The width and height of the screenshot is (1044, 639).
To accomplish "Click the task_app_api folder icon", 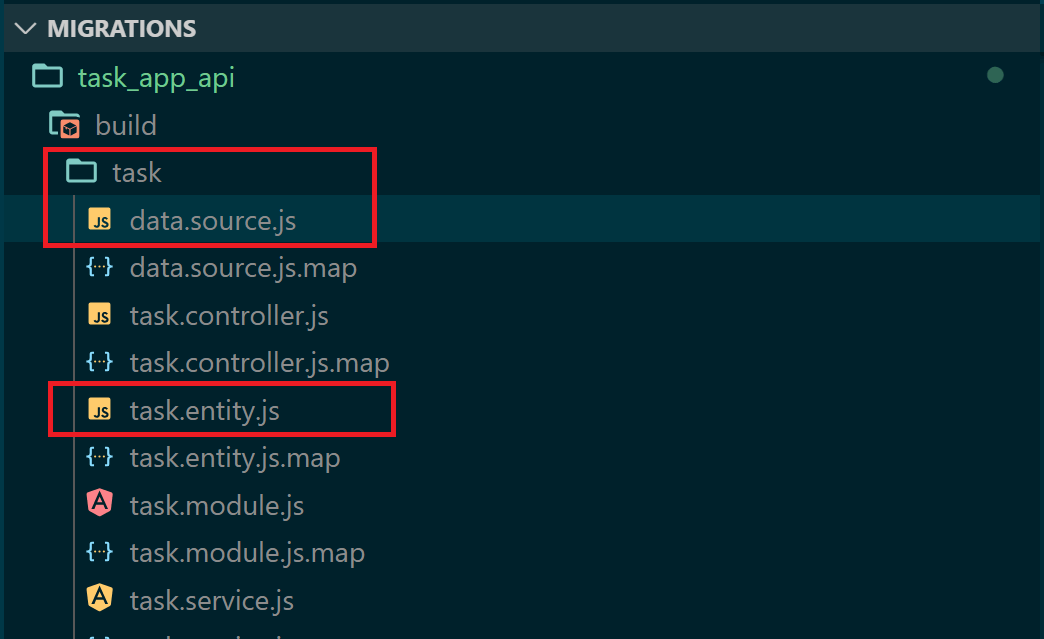I will point(47,77).
